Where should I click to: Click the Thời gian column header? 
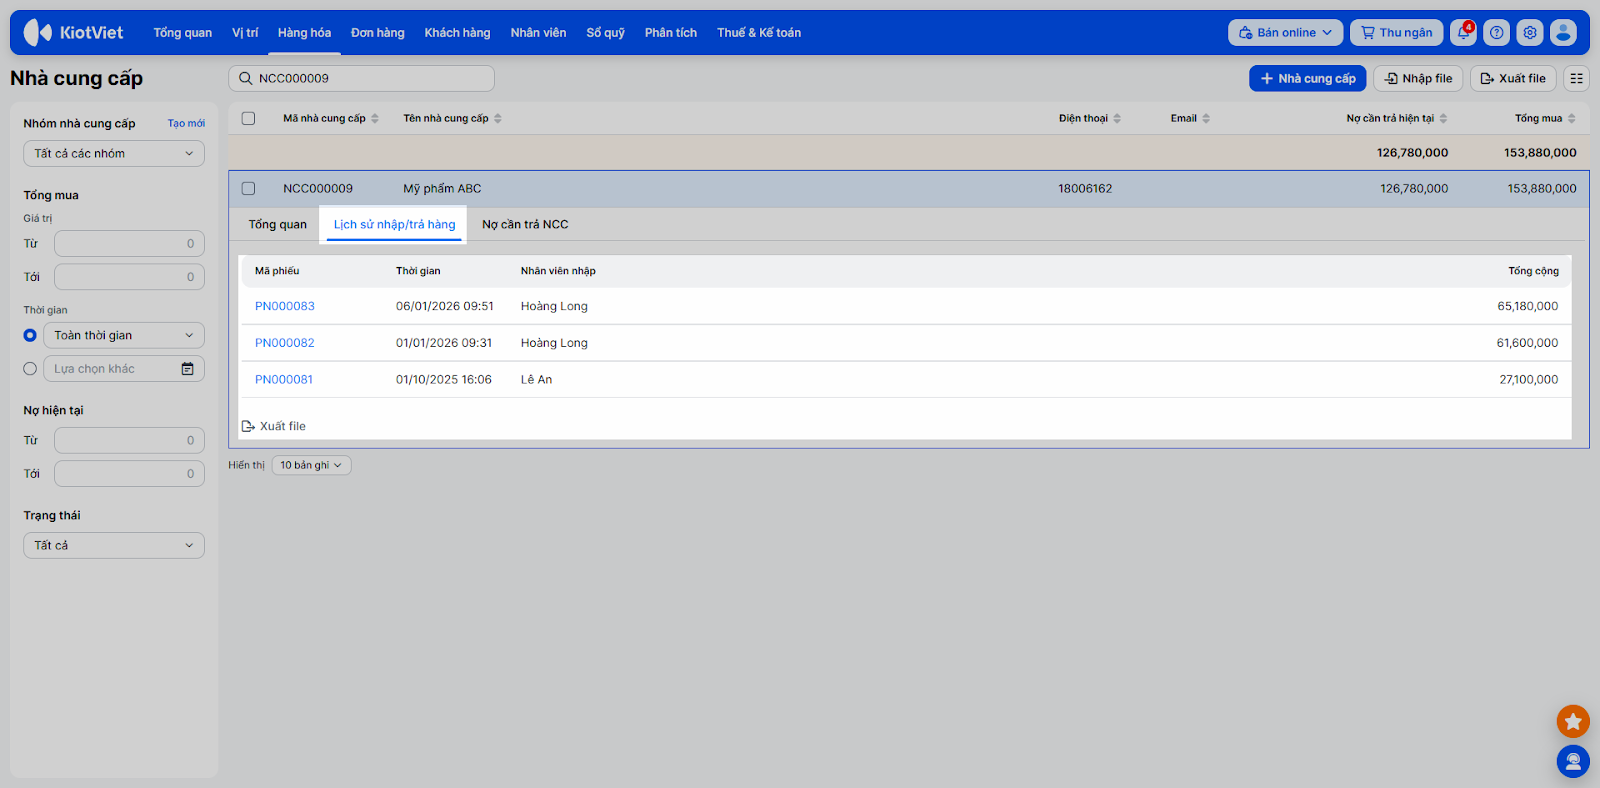[418, 271]
